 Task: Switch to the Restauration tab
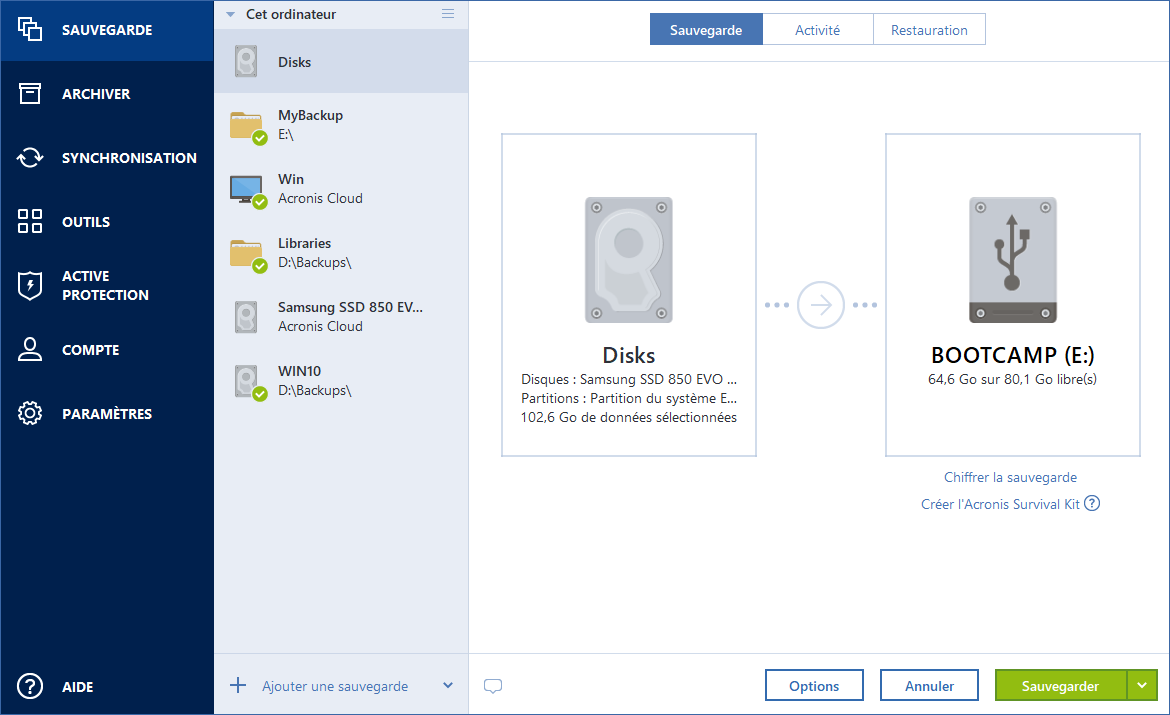pos(929,30)
